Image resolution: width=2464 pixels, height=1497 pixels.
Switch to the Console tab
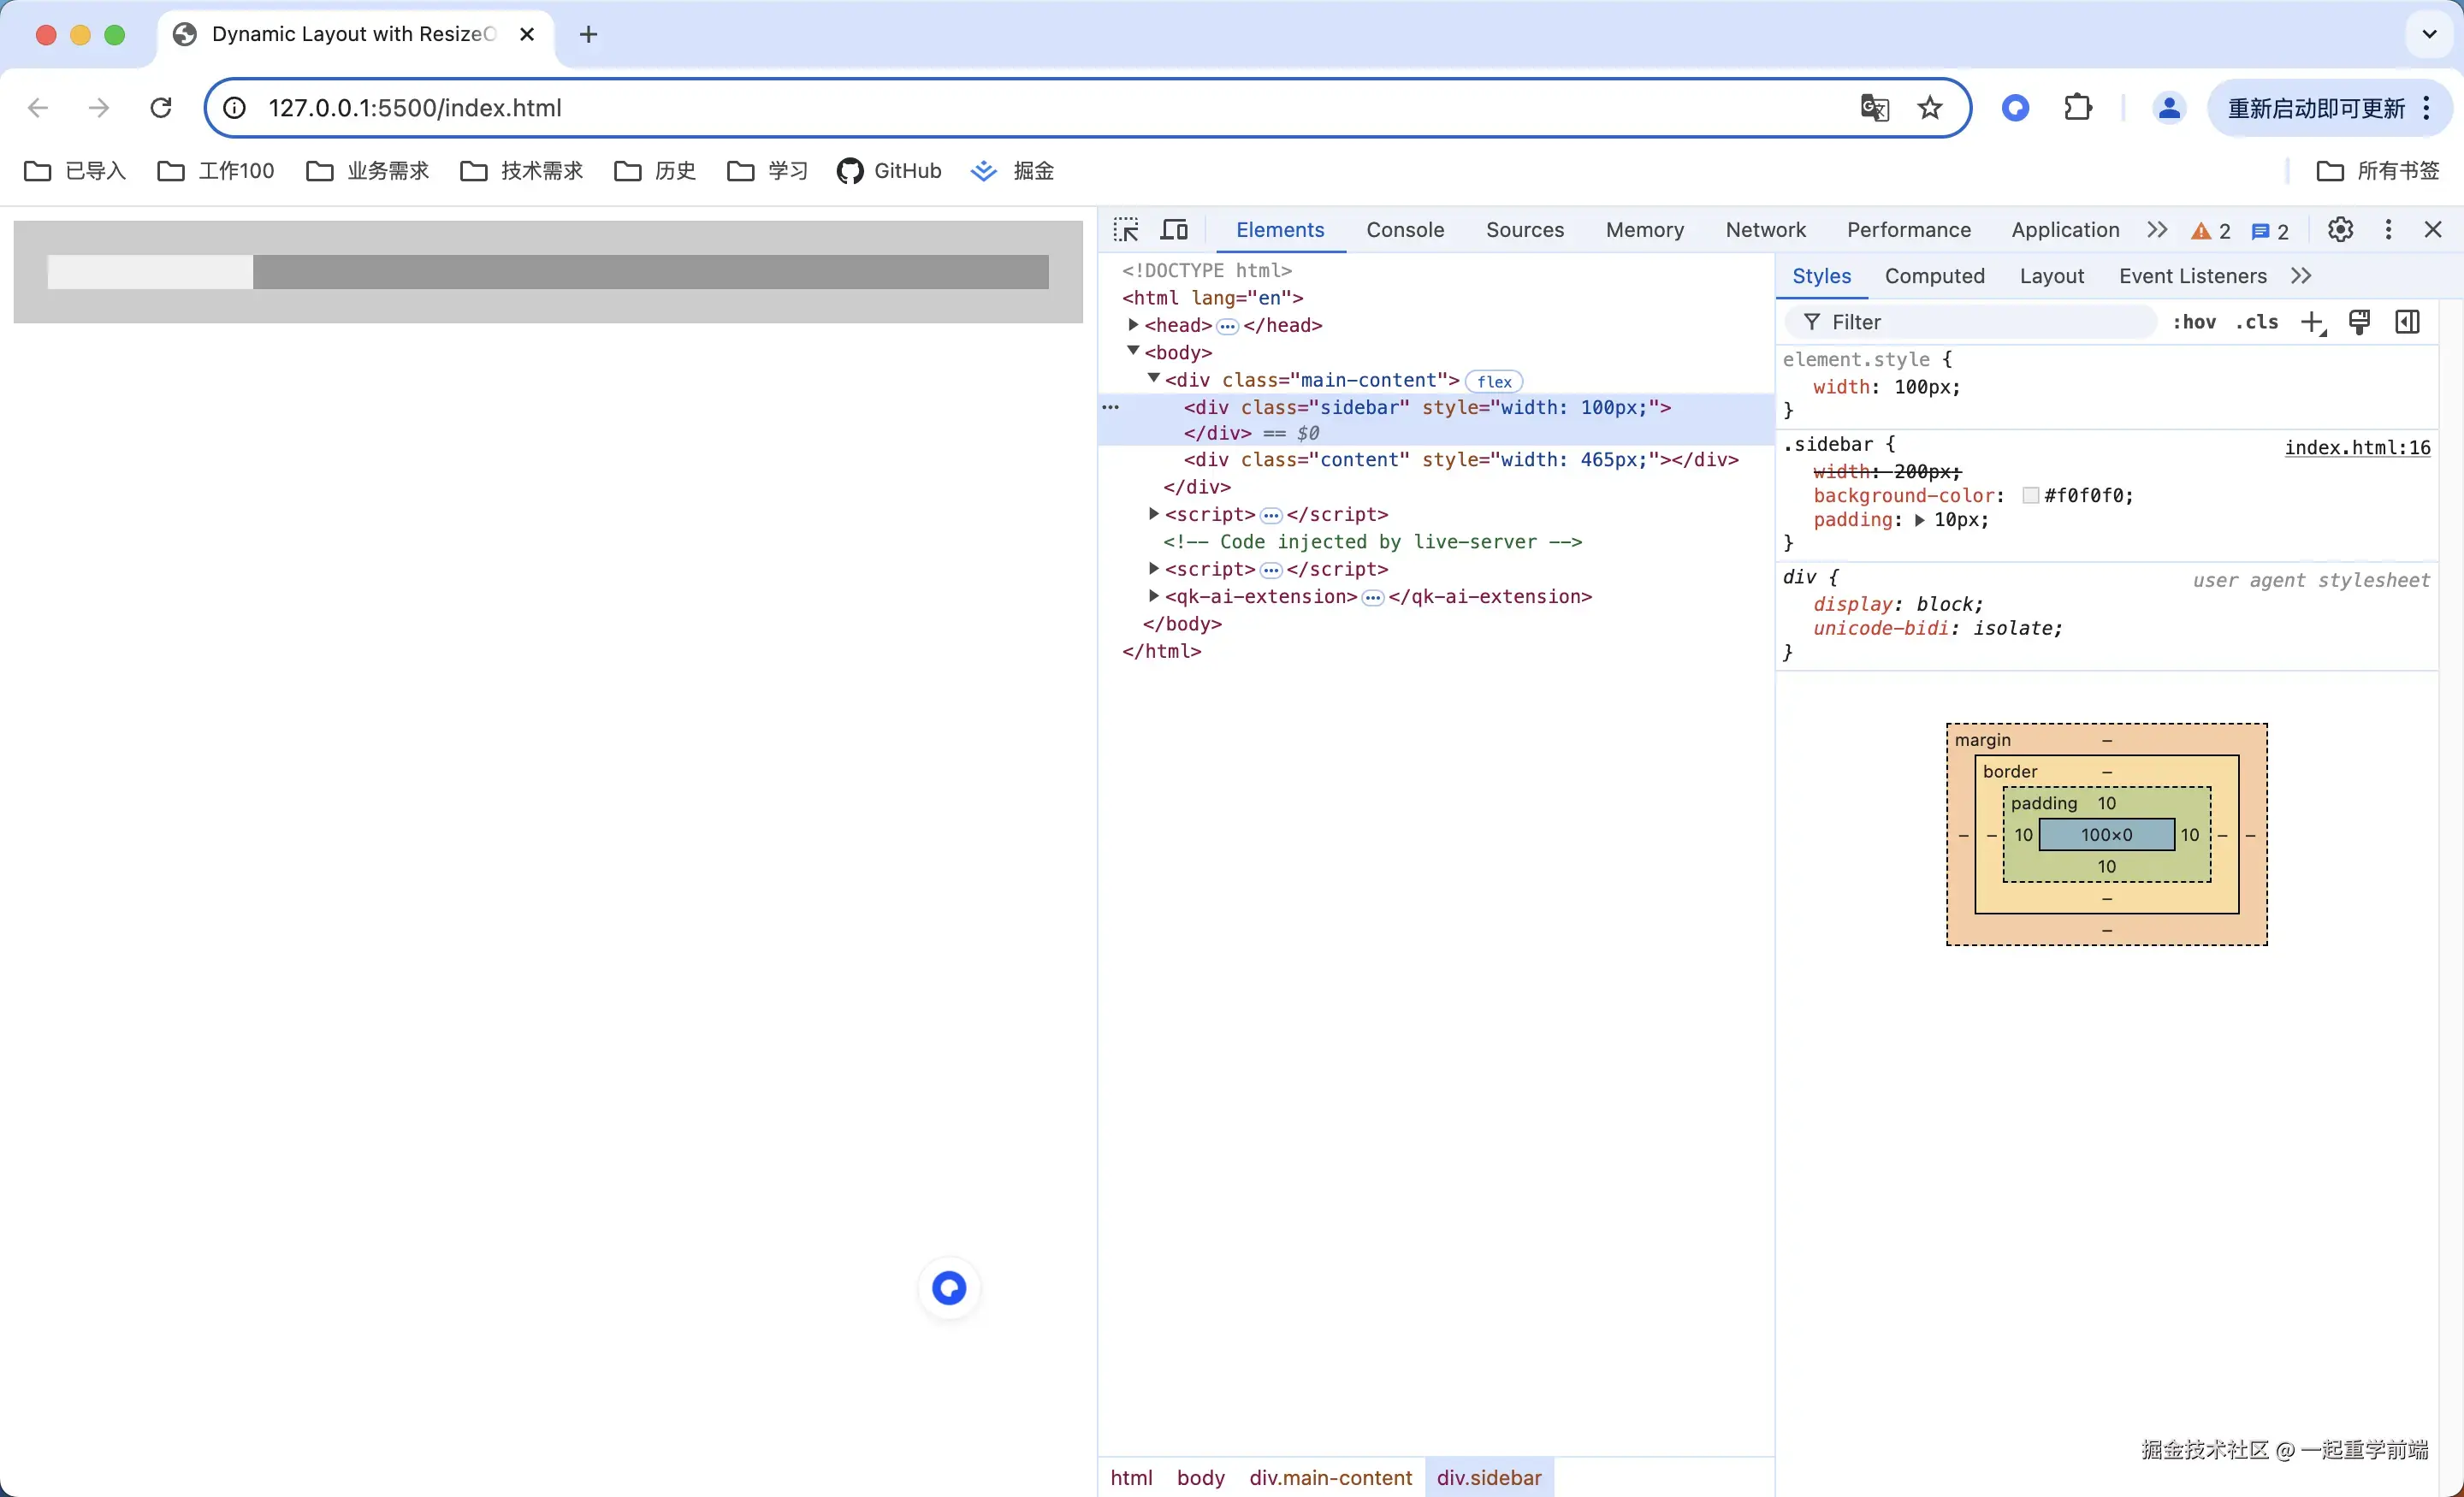(x=1405, y=230)
